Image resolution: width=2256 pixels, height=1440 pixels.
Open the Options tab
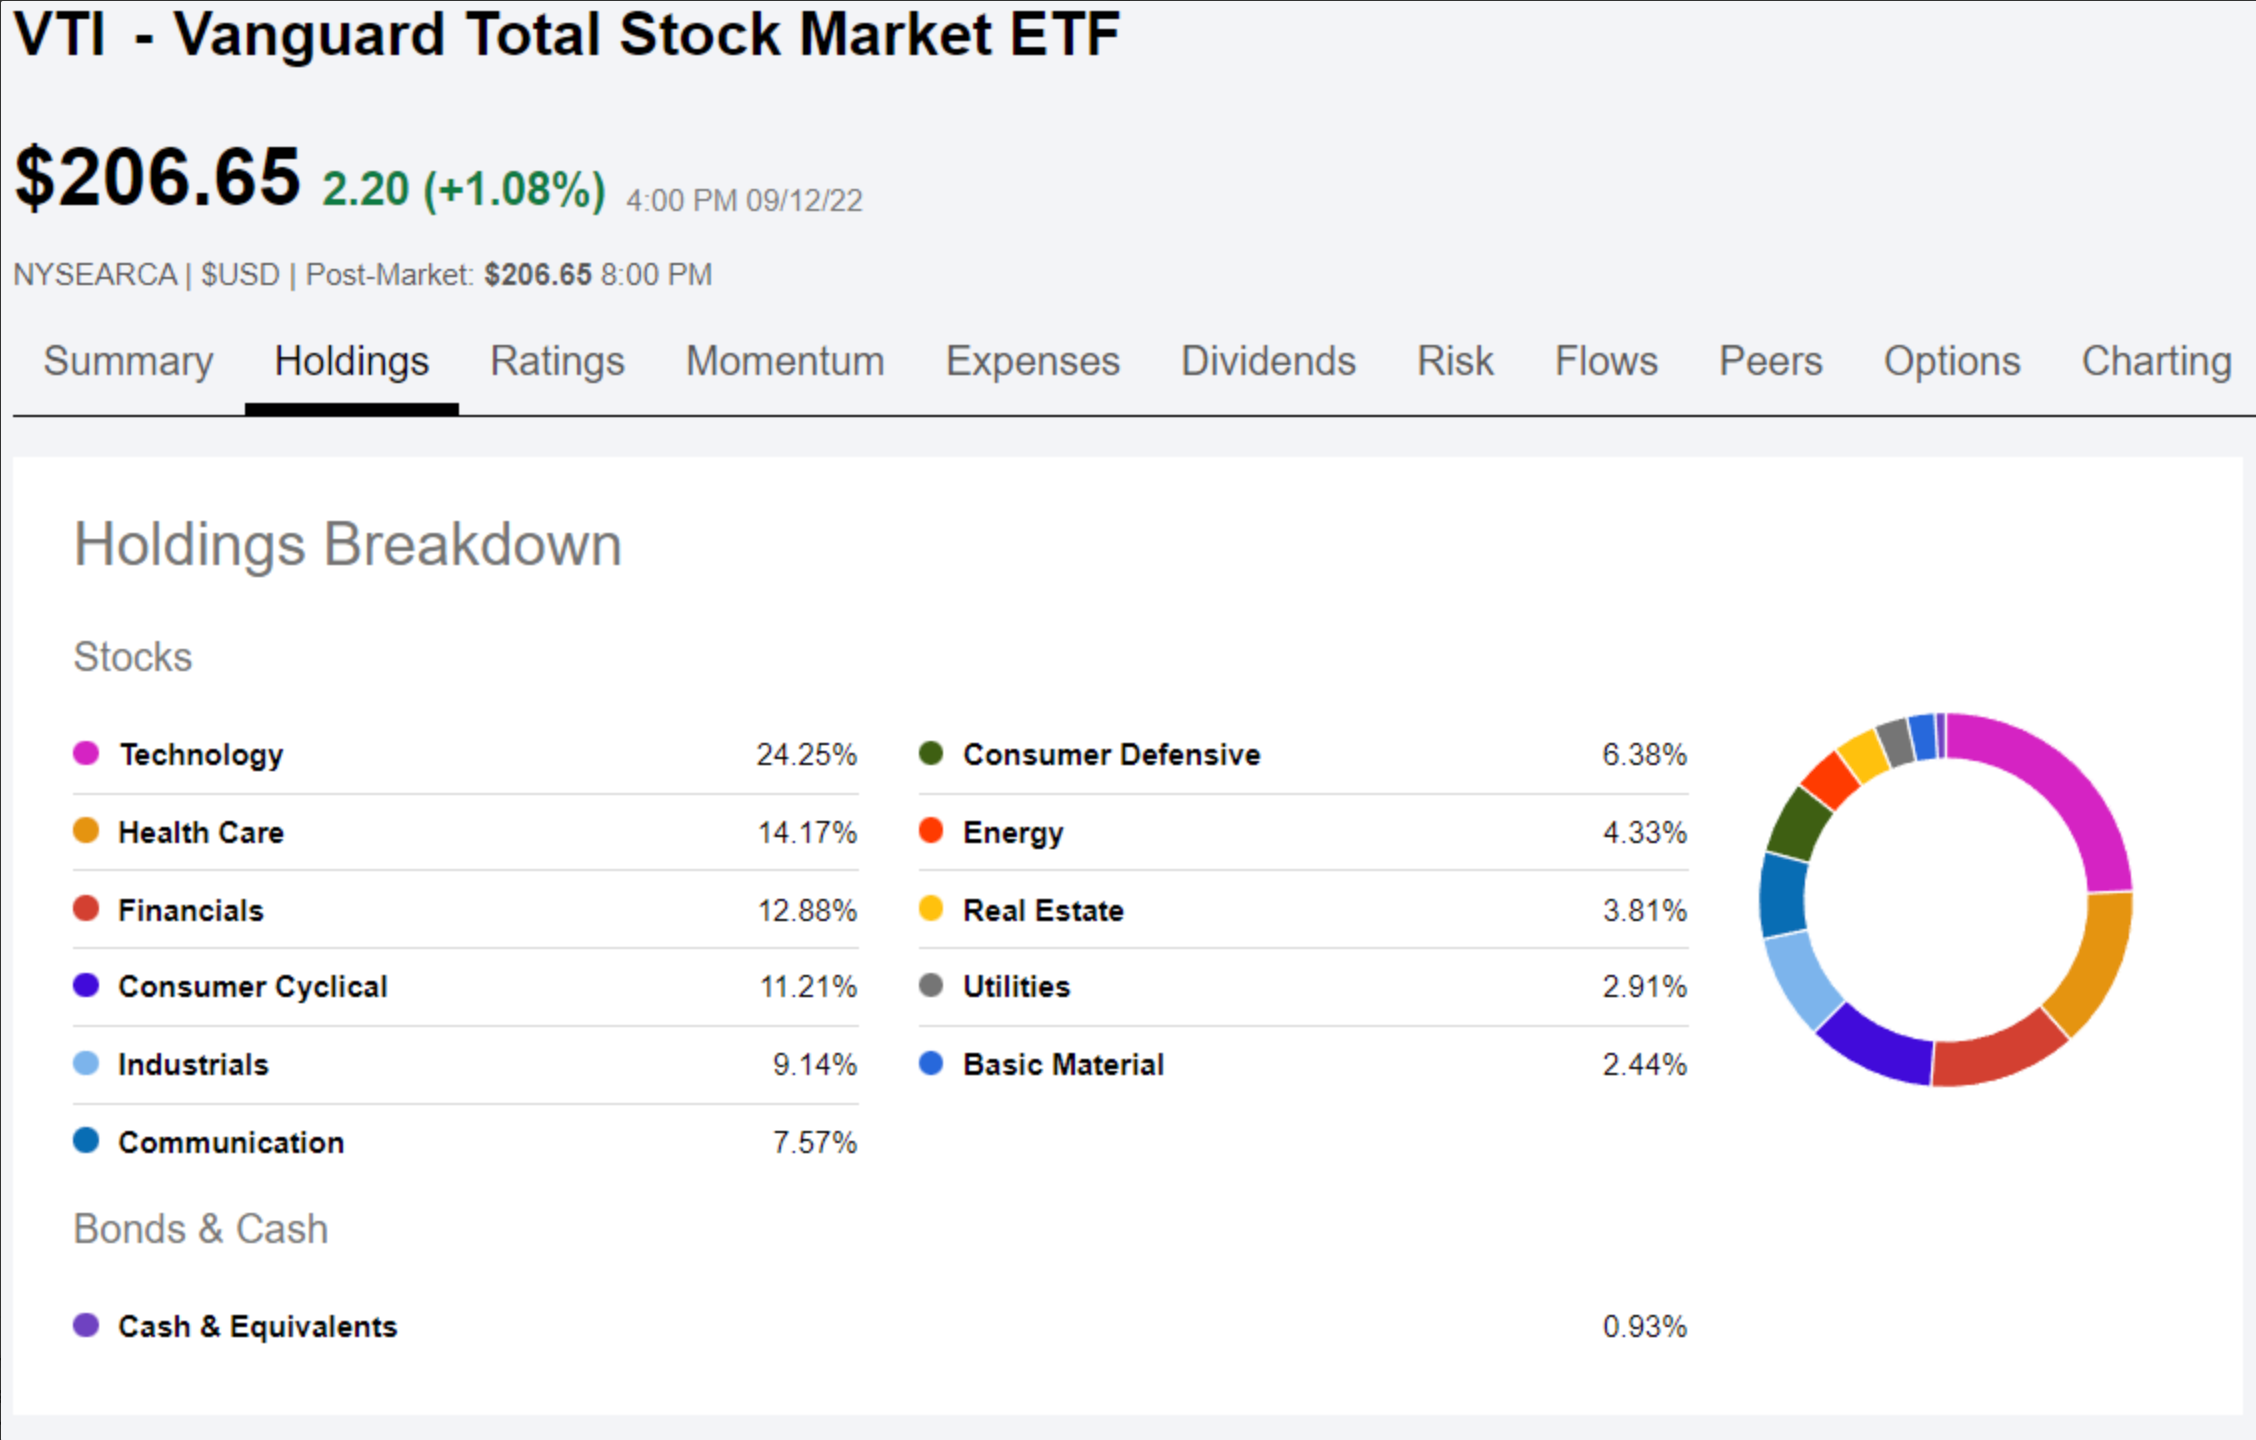[x=1951, y=362]
